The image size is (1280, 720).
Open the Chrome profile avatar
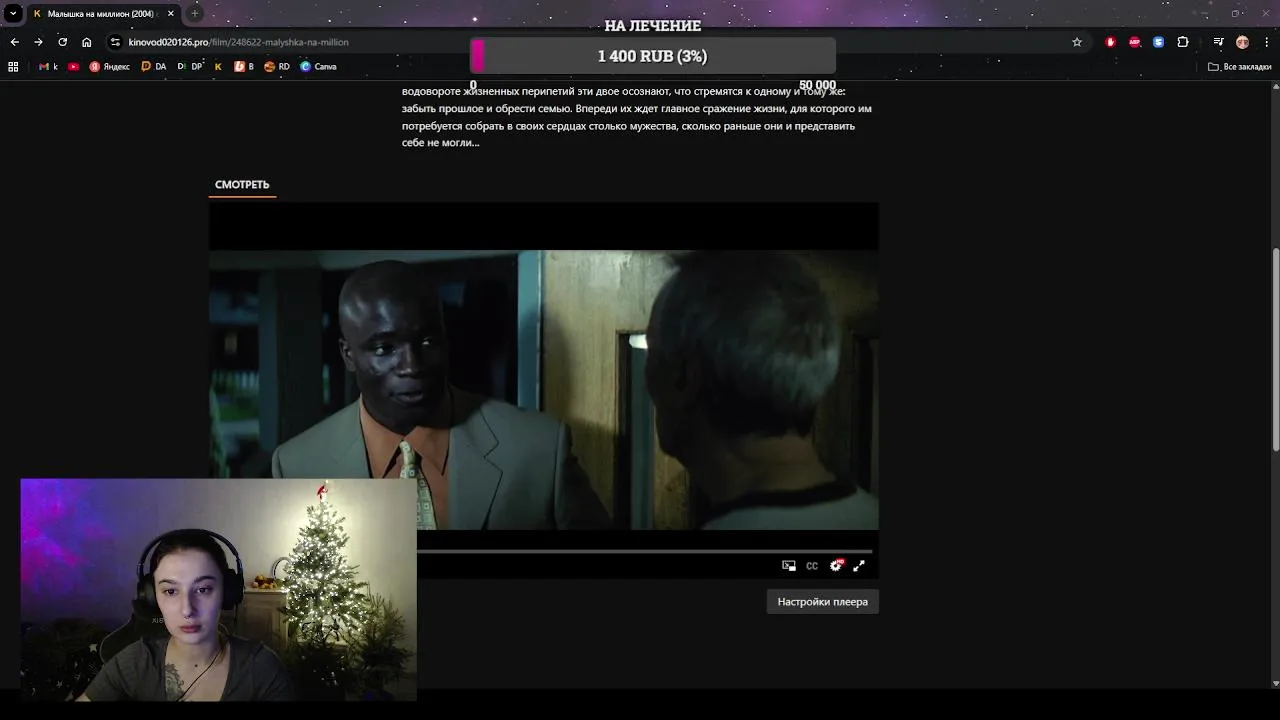(1242, 42)
